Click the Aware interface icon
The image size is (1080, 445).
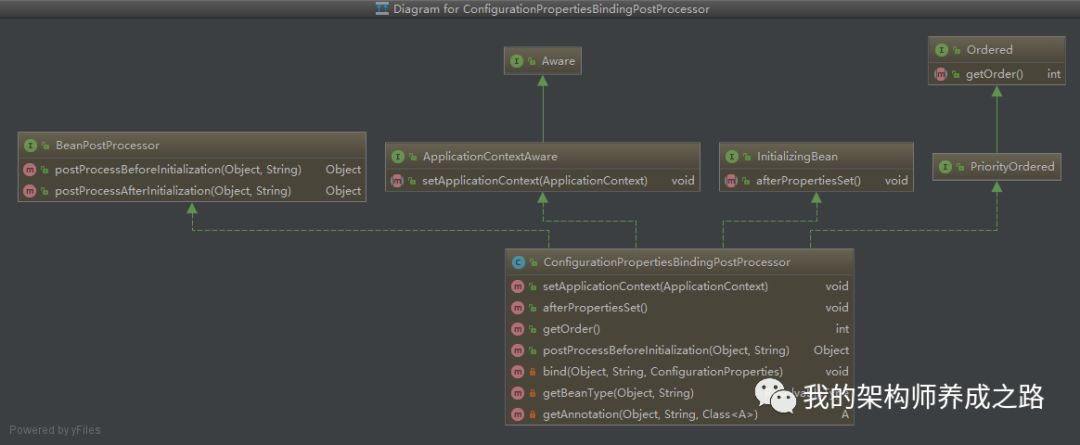click(x=516, y=61)
